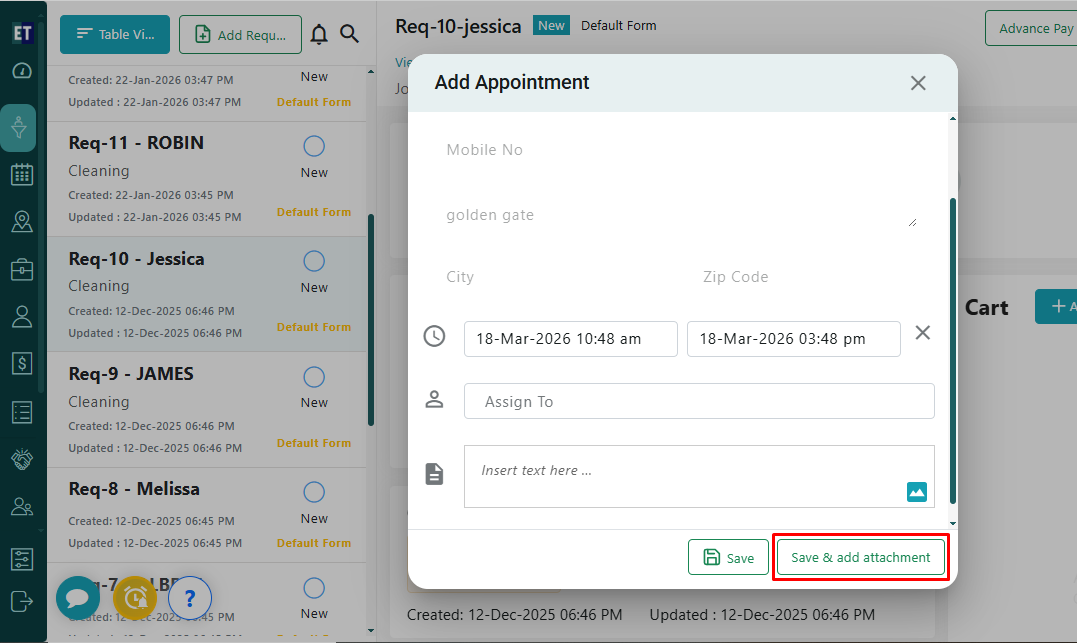Open the dashboard speedometer icon in sidebar
The image size is (1077, 643).
22,71
